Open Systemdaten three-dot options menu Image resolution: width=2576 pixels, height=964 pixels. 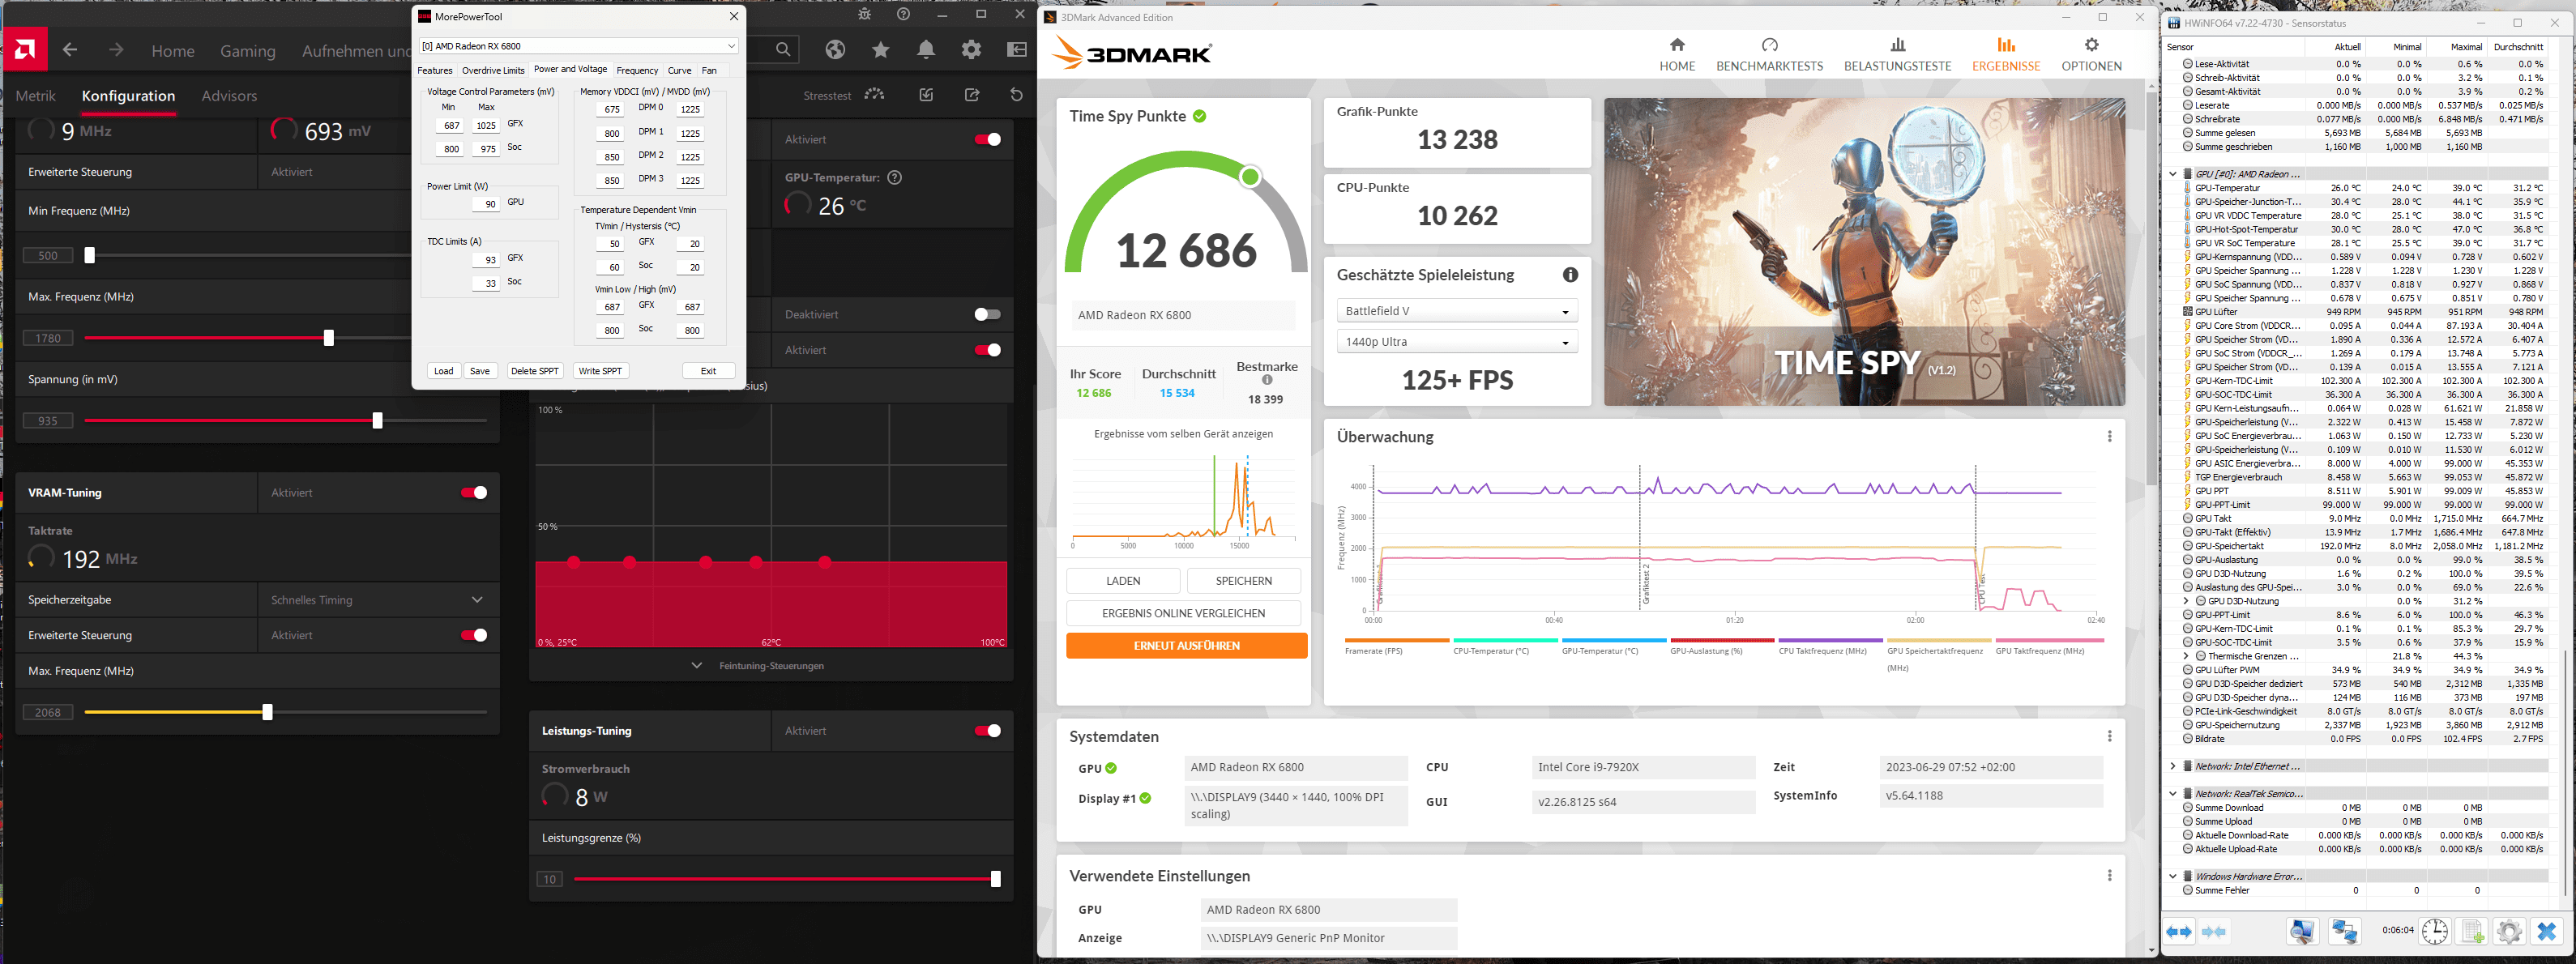pos(2110,737)
